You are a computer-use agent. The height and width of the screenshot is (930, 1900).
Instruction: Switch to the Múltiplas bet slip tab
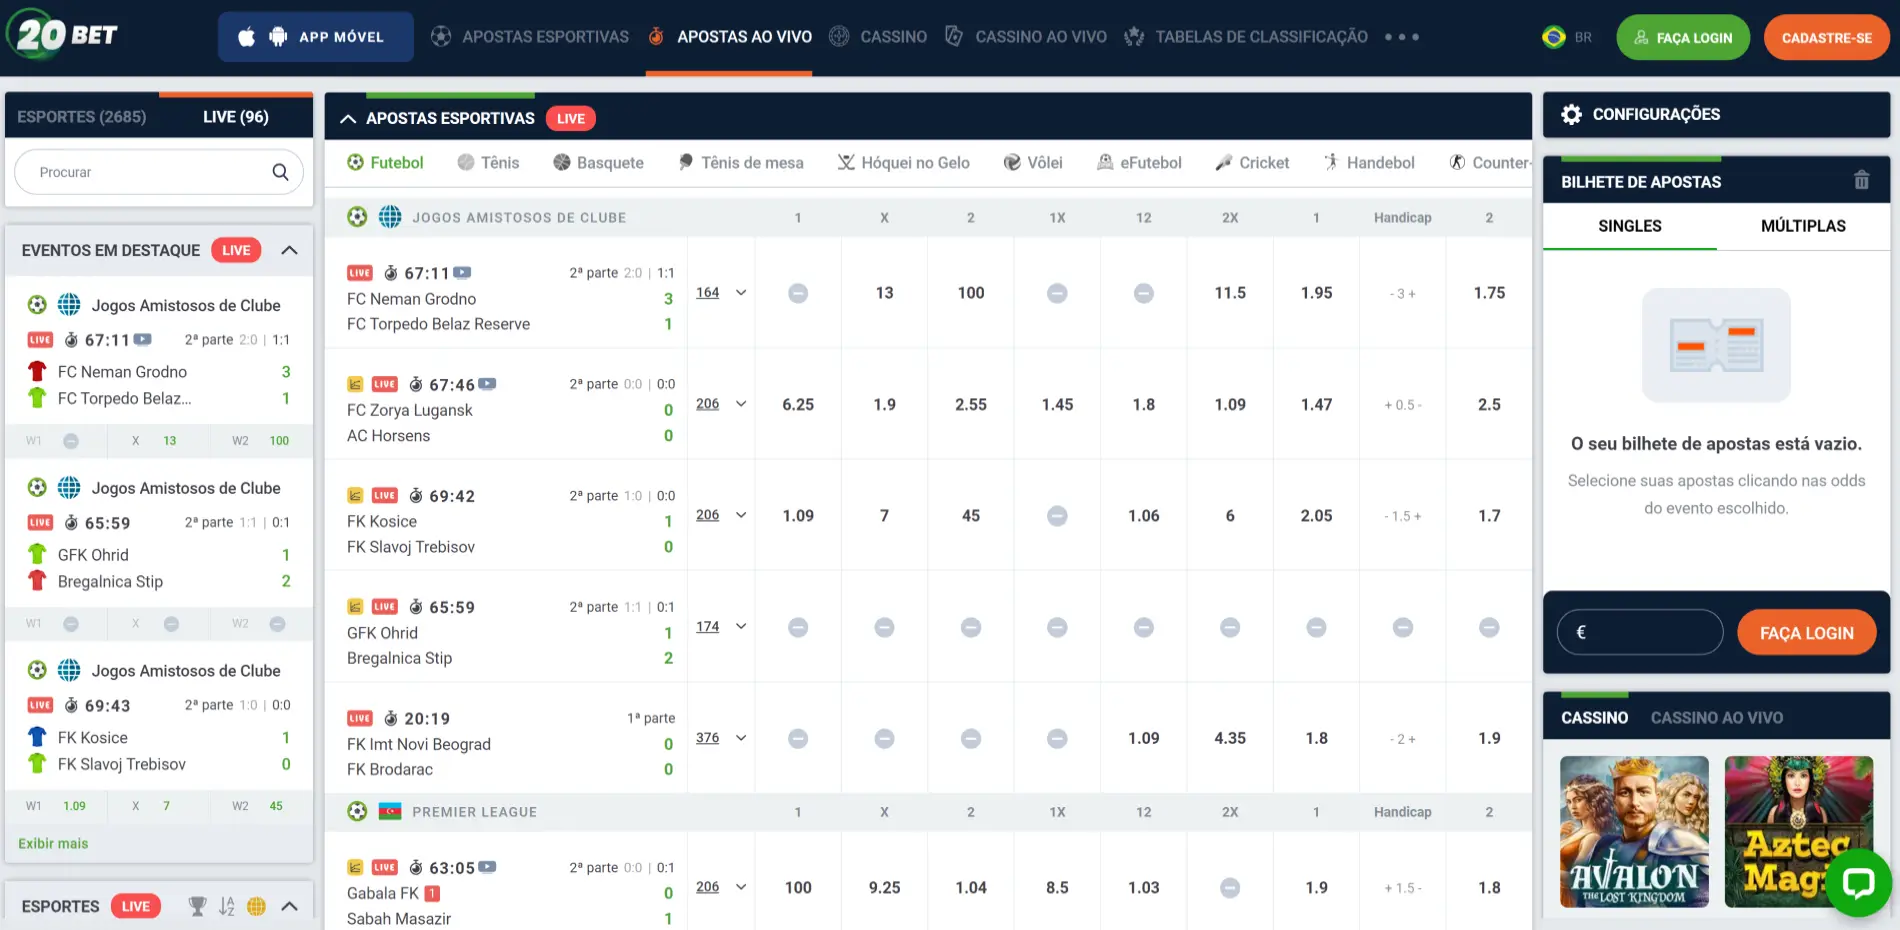(x=1802, y=226)
